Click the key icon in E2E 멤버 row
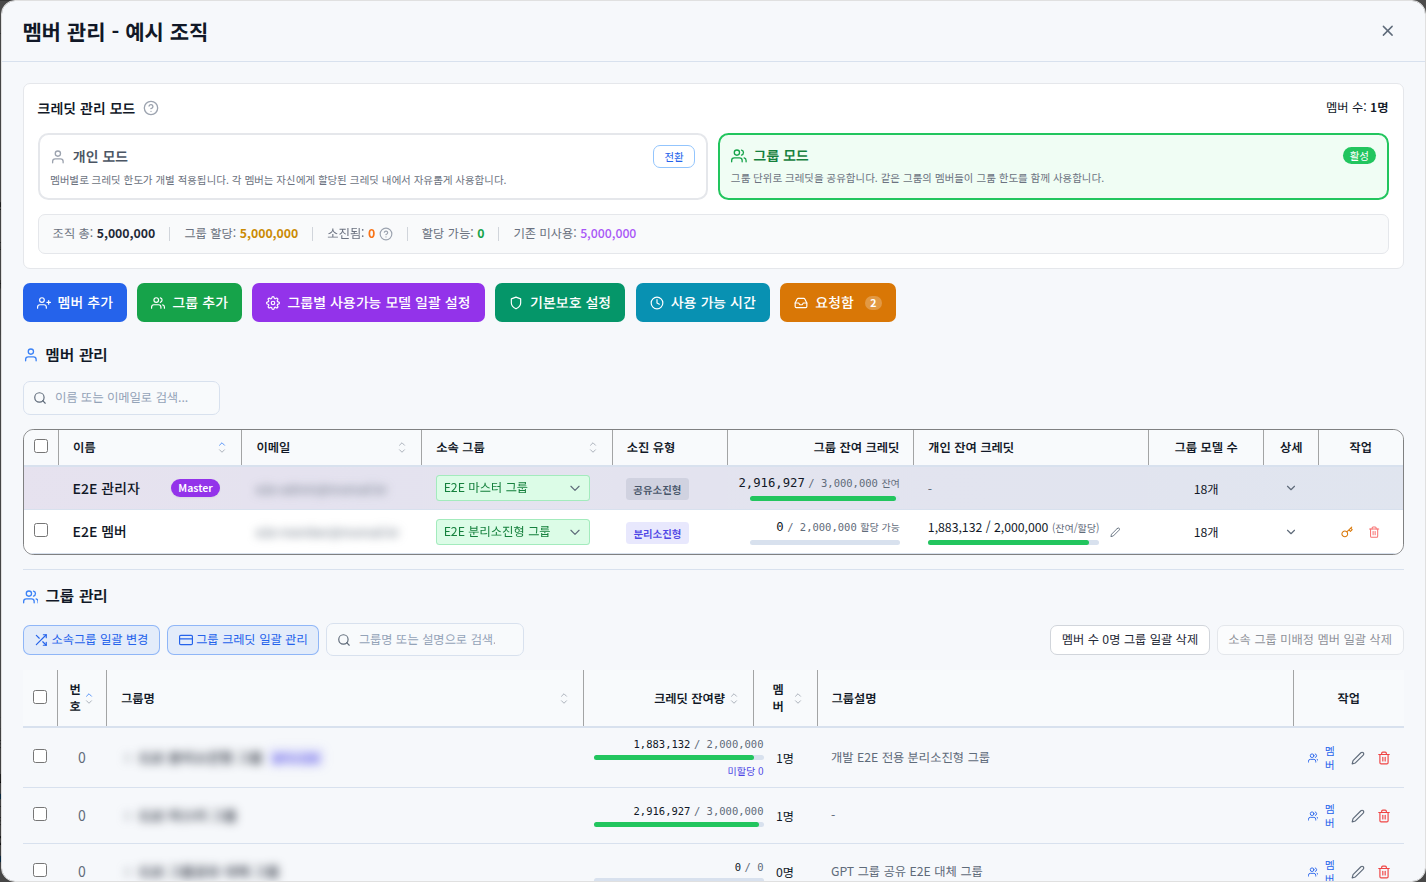Screen dimensions: 1426x882 coord(1347,532)
